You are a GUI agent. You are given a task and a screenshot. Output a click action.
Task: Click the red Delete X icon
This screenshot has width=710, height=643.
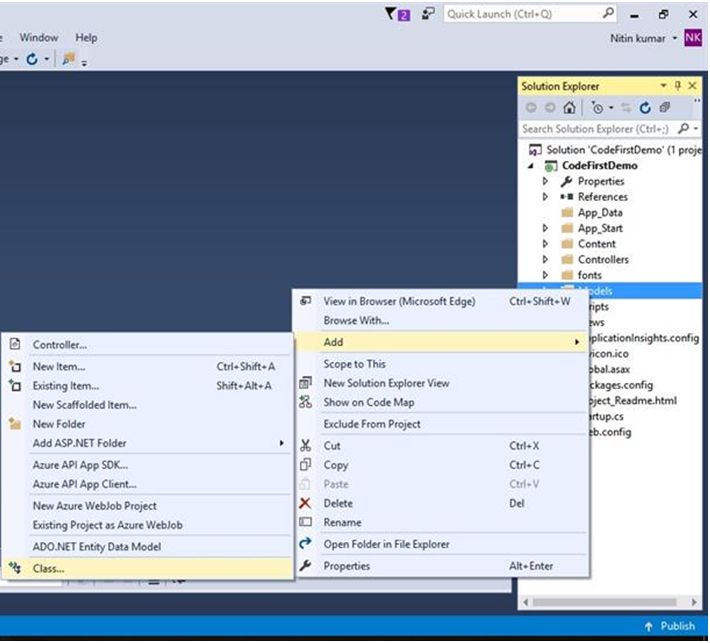click(306, 503)
